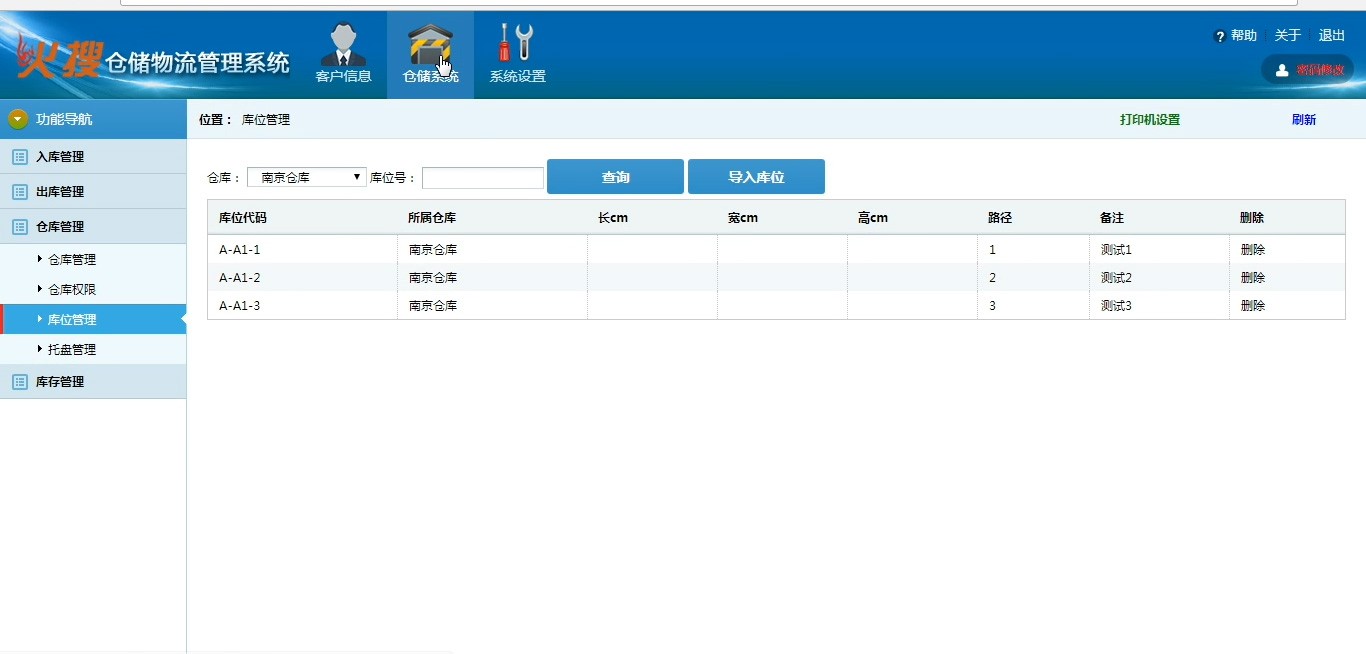Open the 打印机设置 link
The height and width of the screenshot is (654, 1366).
(x=1149, y=120)
